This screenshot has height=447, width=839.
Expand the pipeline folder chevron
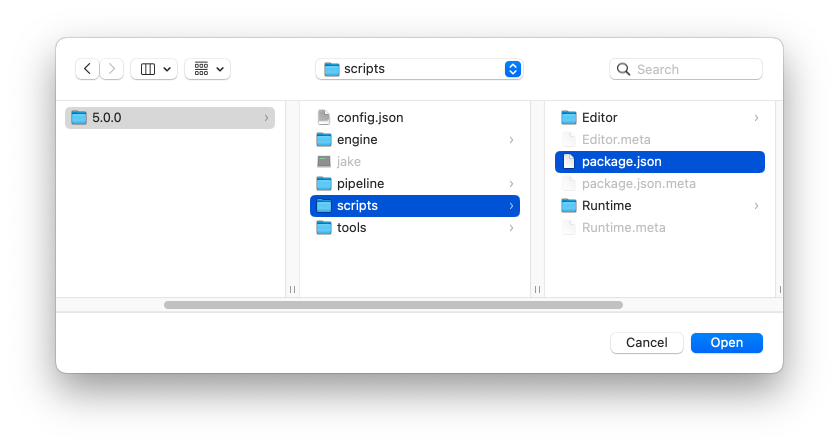point(512,184)
